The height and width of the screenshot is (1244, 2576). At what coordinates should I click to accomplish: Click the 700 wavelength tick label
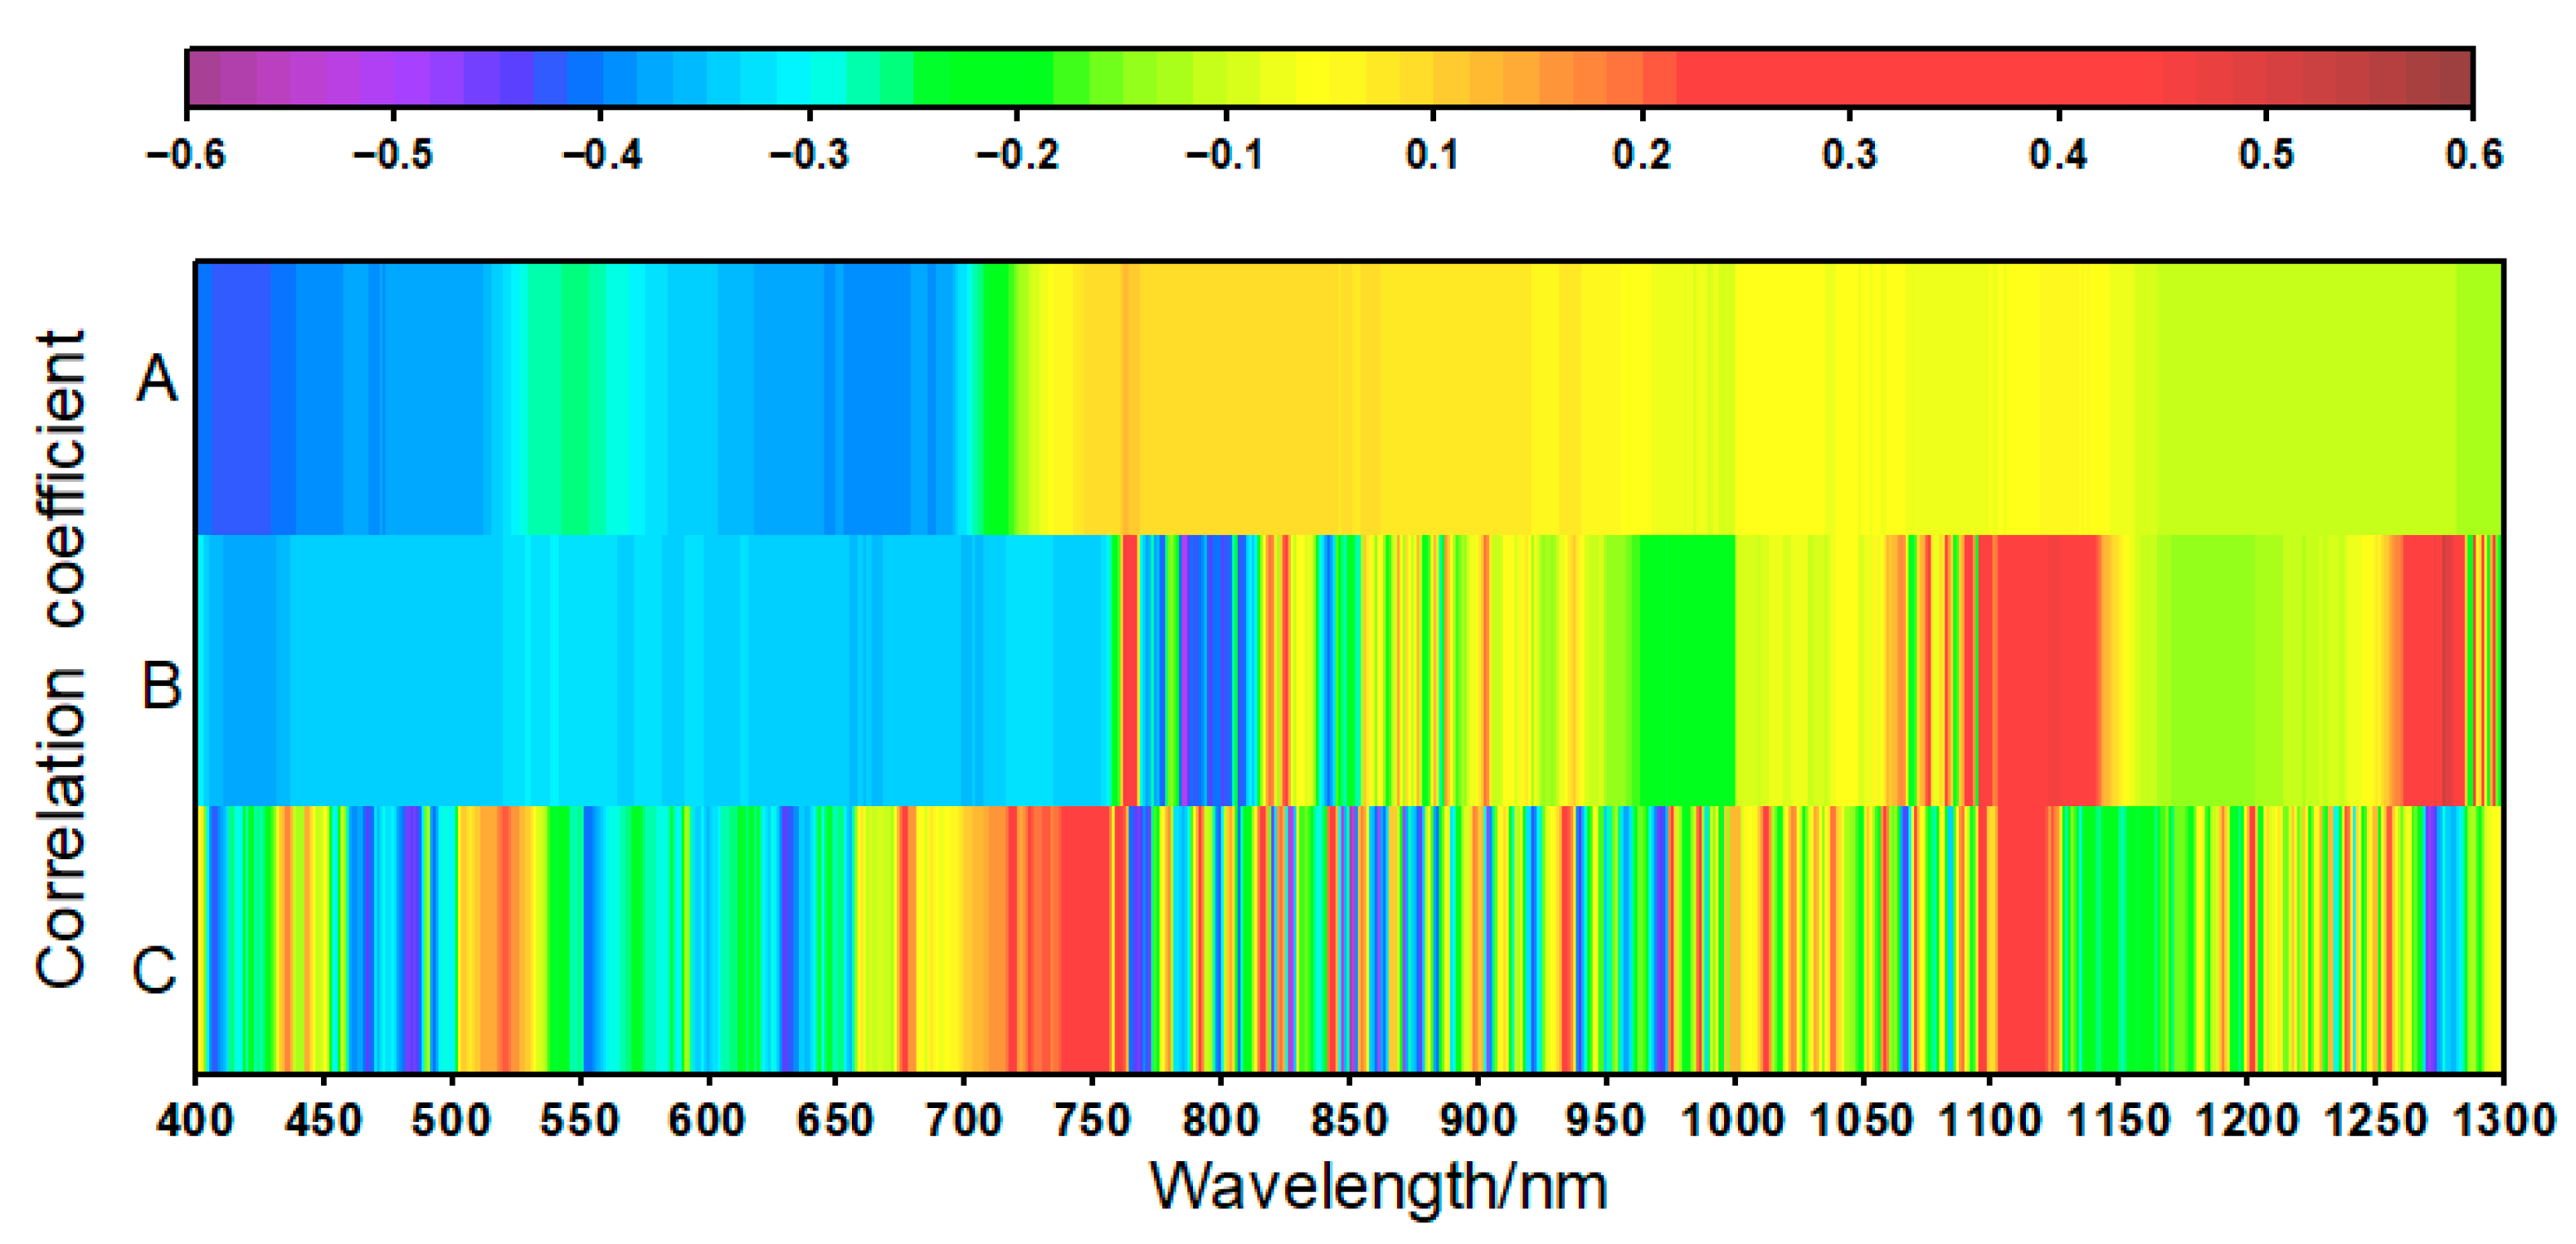point(964,1120)
